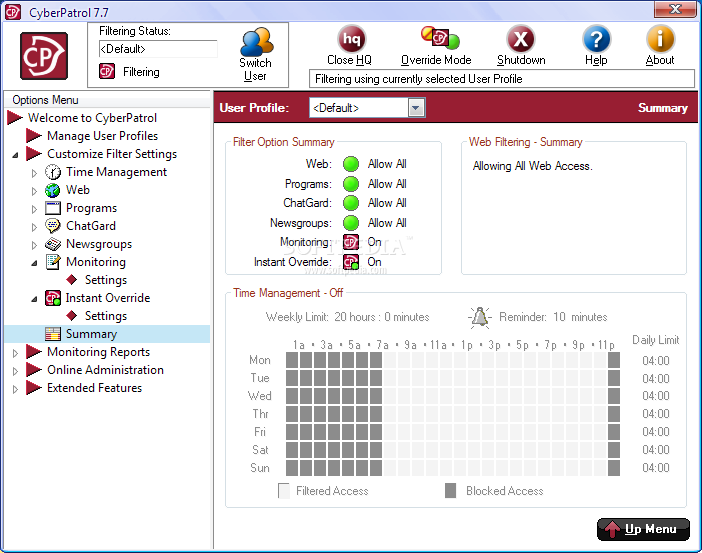Click Filtered Access legend box

(284, 491)
